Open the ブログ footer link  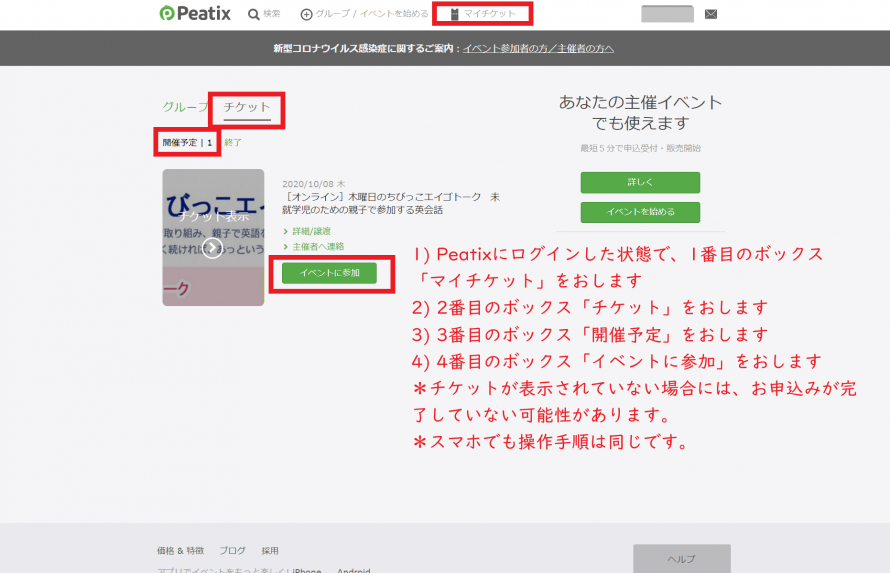click(x=233, y=550)
